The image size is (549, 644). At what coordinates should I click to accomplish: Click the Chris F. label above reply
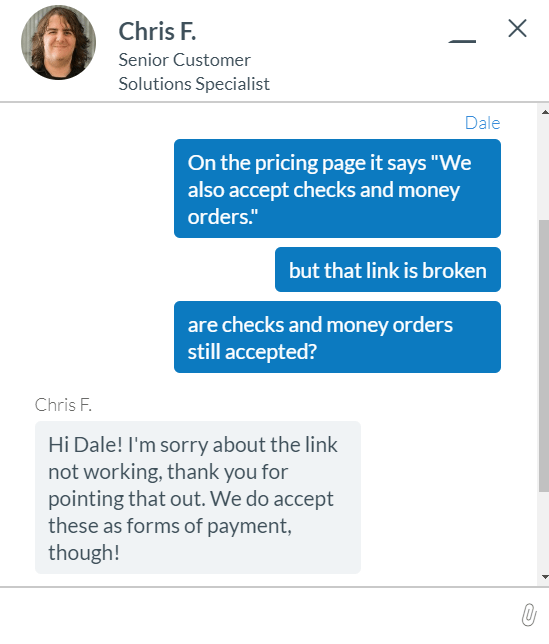(x=63, y=405)
